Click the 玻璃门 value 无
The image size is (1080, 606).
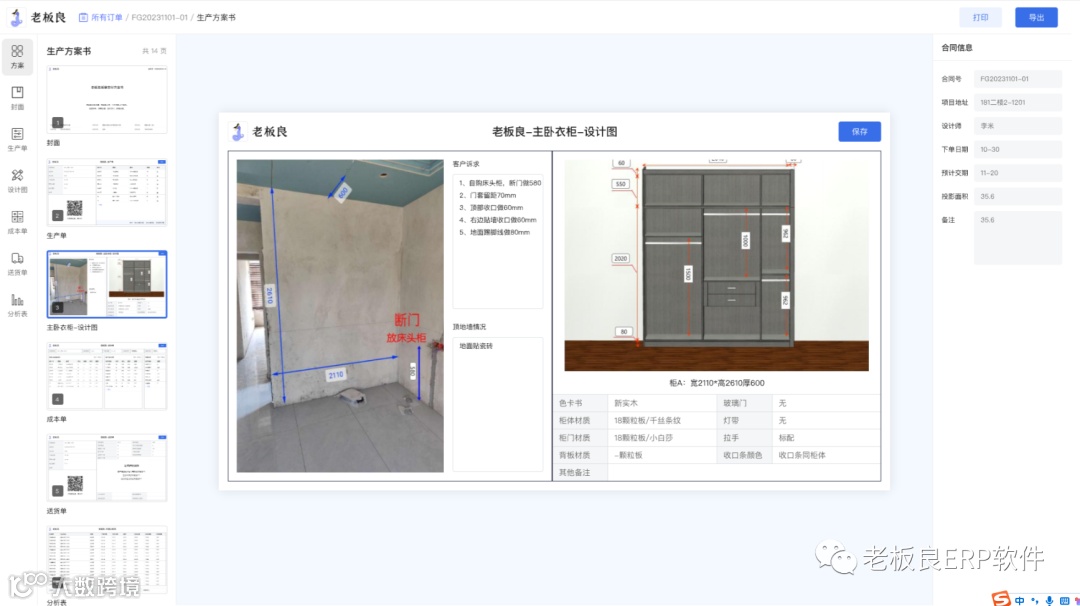(x=782, y=403)
